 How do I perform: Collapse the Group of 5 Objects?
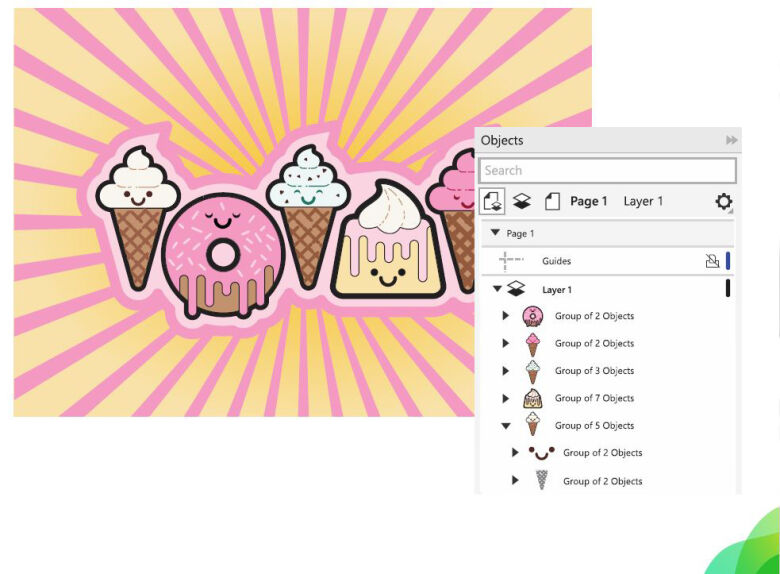[505, 426]
